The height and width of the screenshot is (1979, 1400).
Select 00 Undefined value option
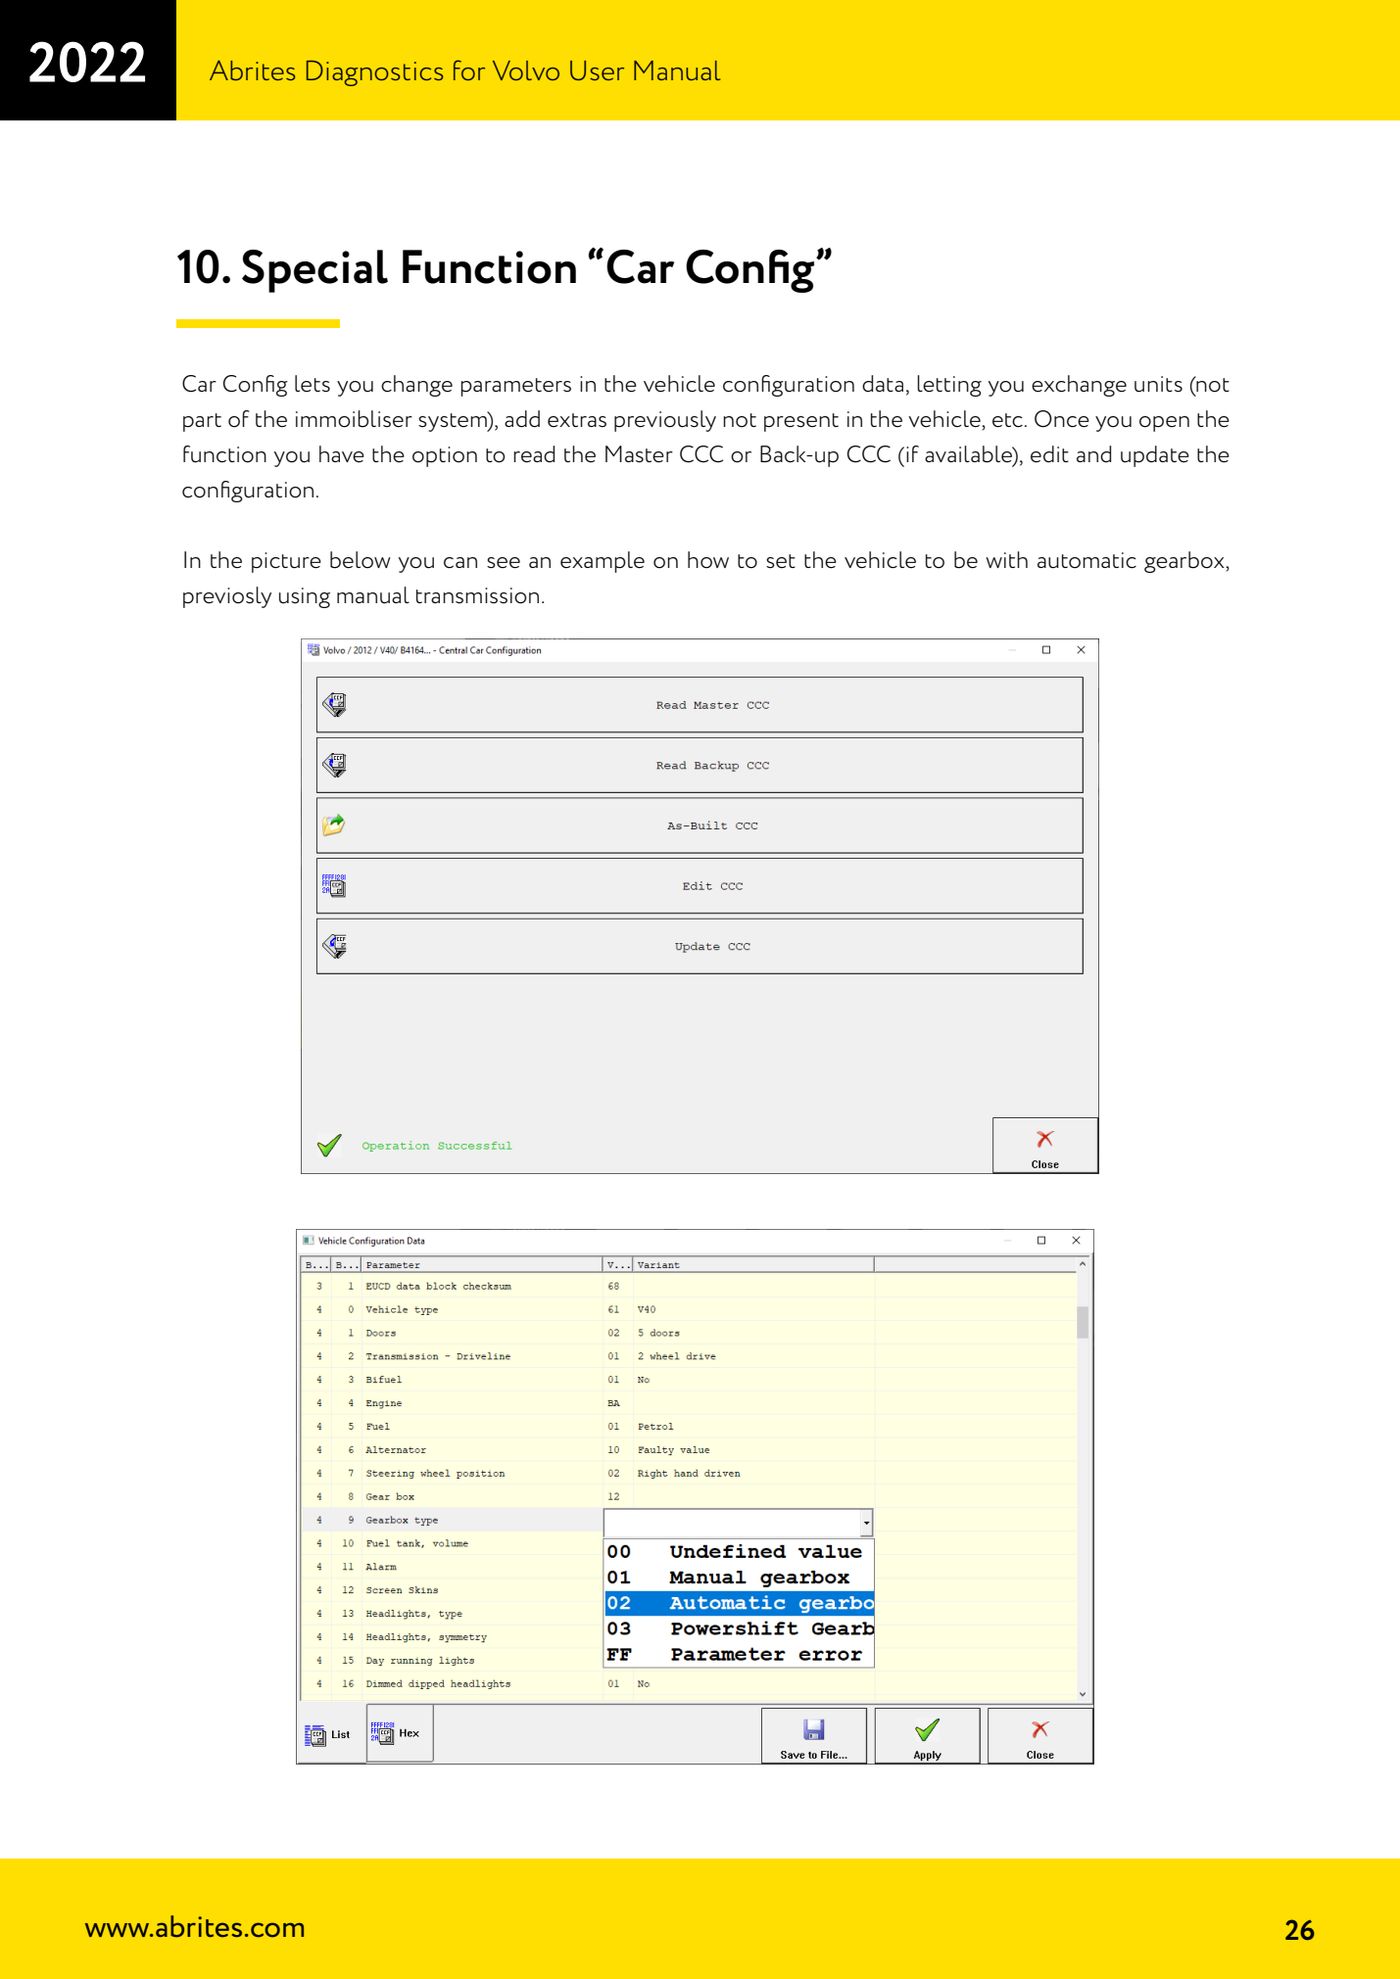click(739, 1552)
